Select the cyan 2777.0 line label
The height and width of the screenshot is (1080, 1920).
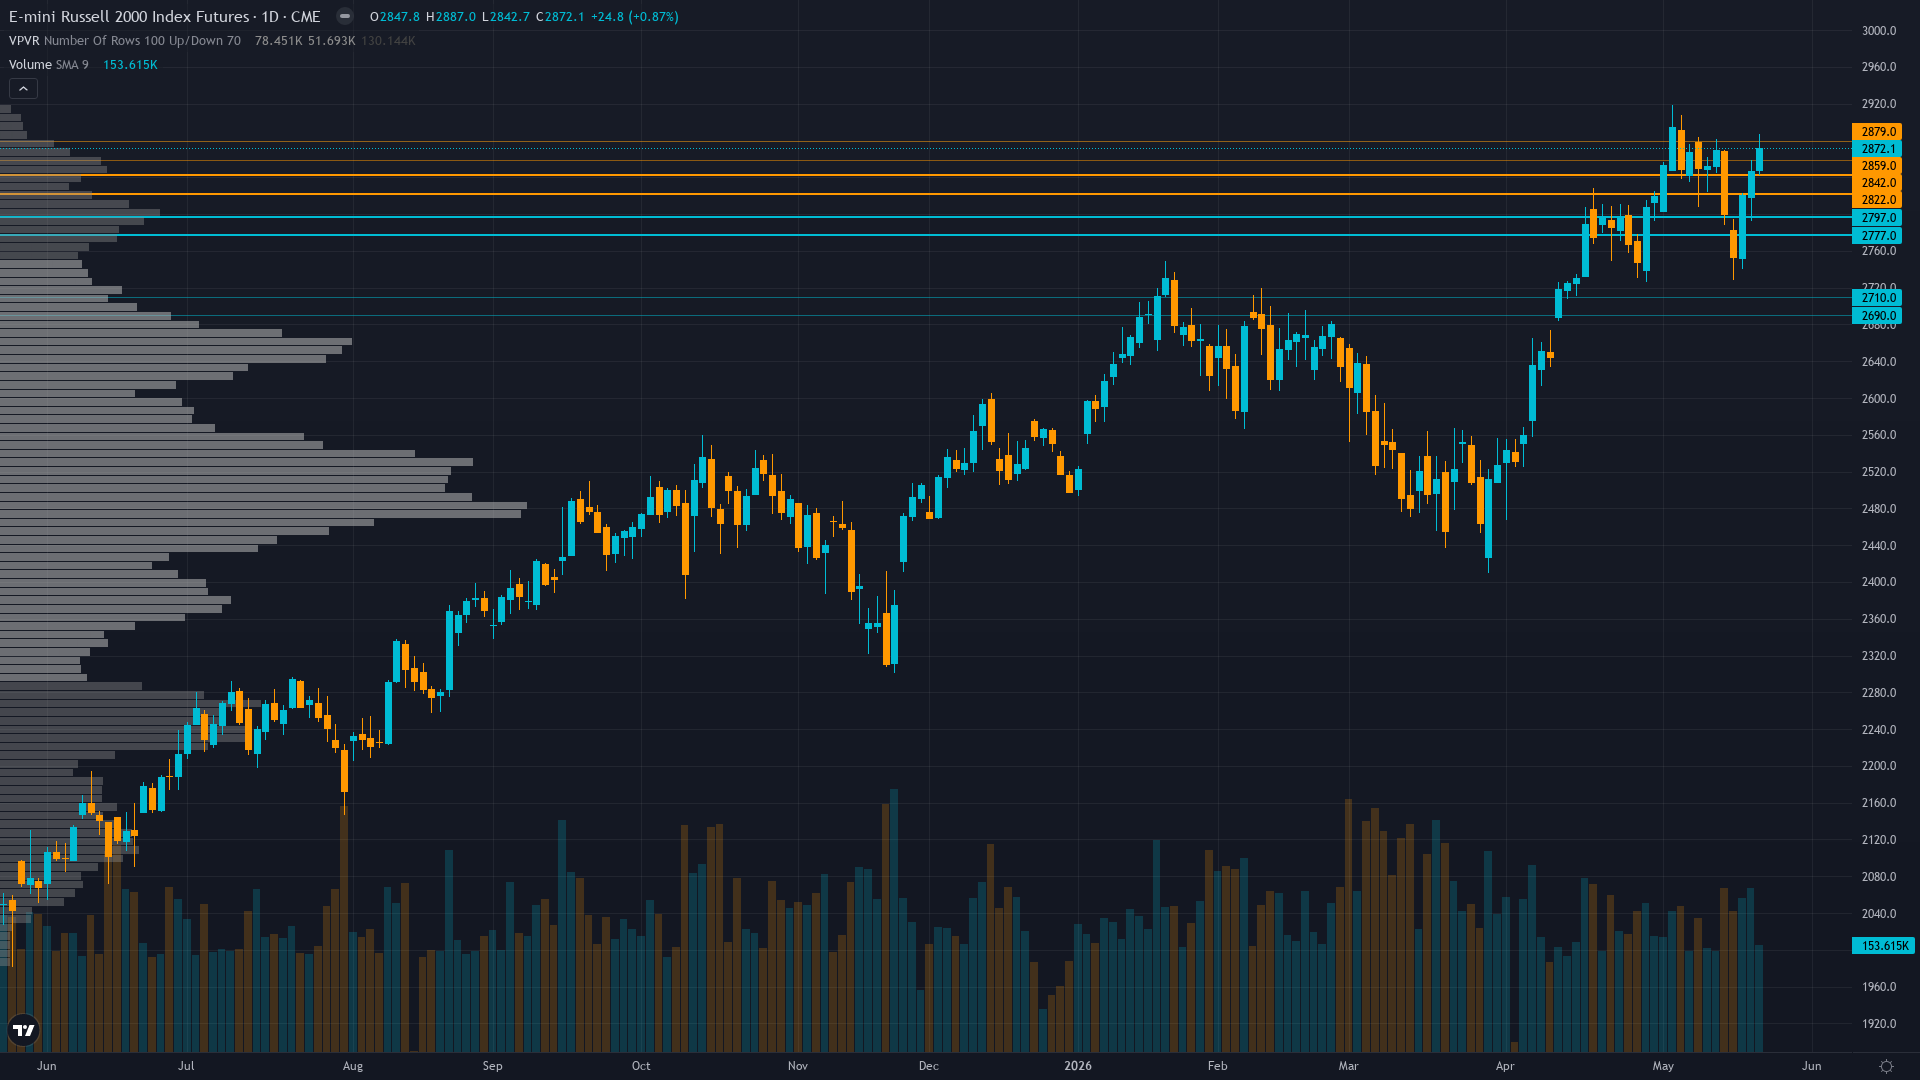1877,235
